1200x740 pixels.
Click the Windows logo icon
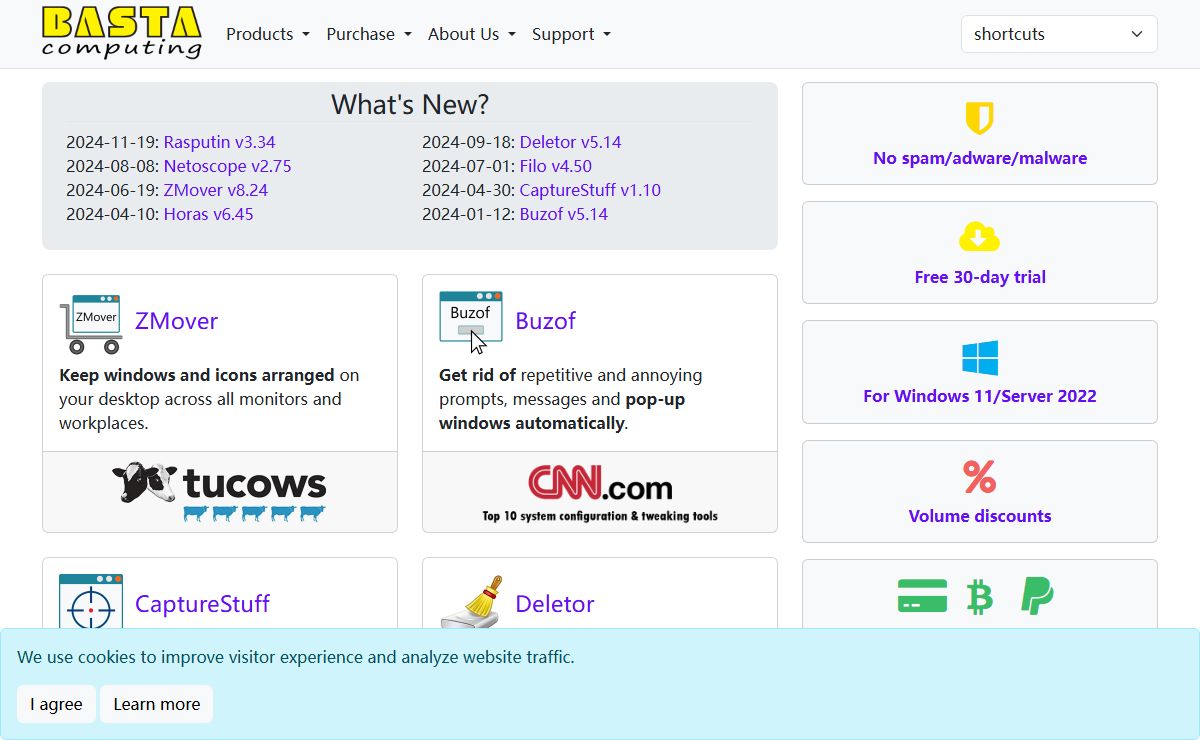coord(980,357)
